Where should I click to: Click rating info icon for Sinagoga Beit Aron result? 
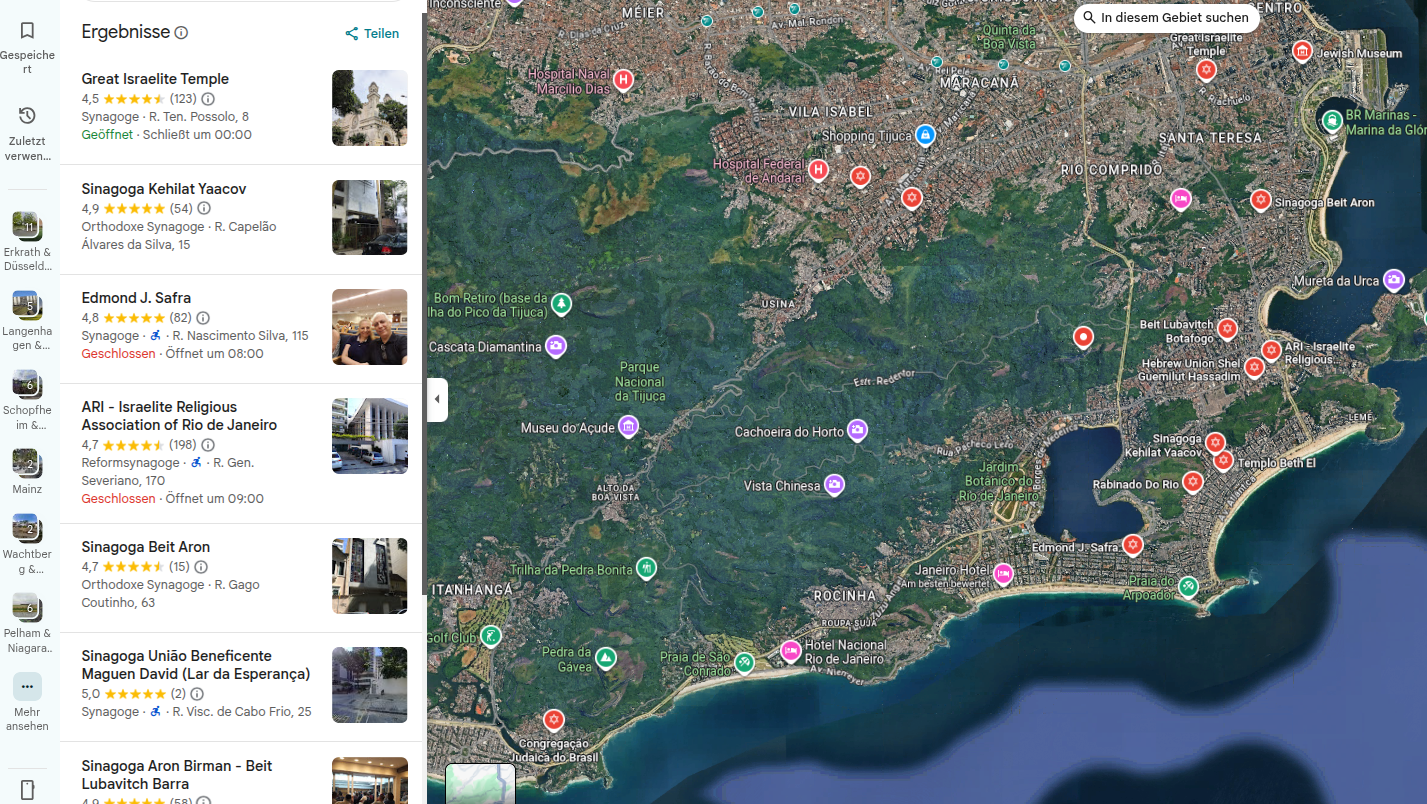201,567
